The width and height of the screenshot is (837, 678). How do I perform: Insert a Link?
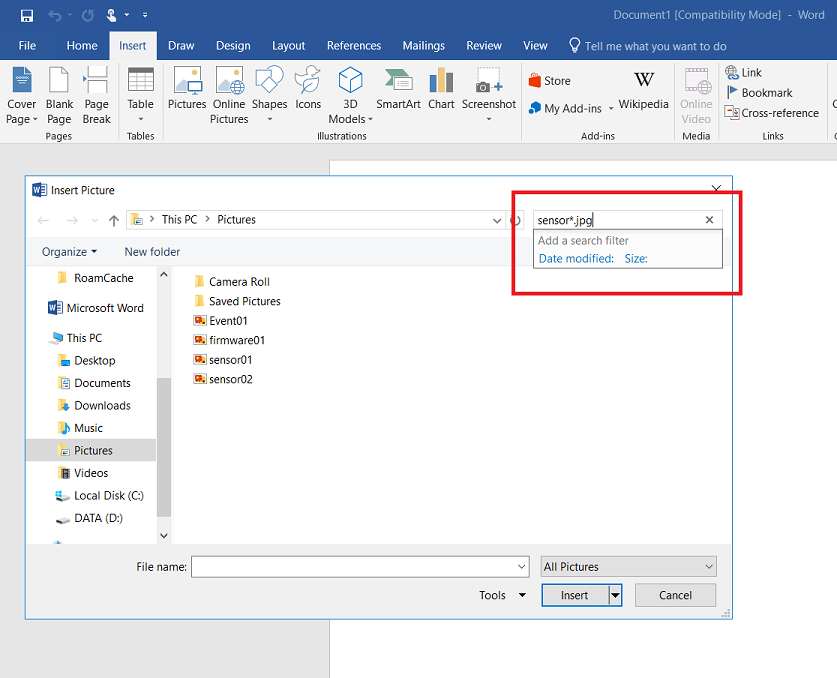click(x=743, y=73)
